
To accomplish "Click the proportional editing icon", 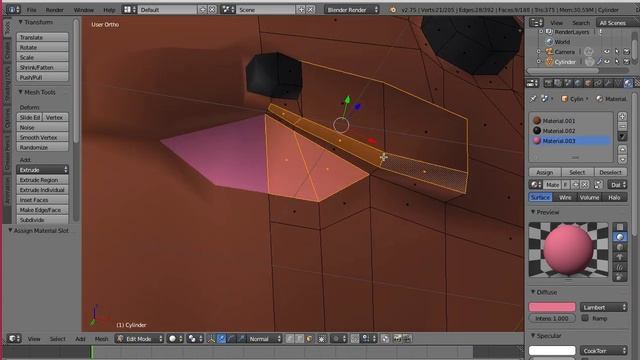I will click(338, 339).
